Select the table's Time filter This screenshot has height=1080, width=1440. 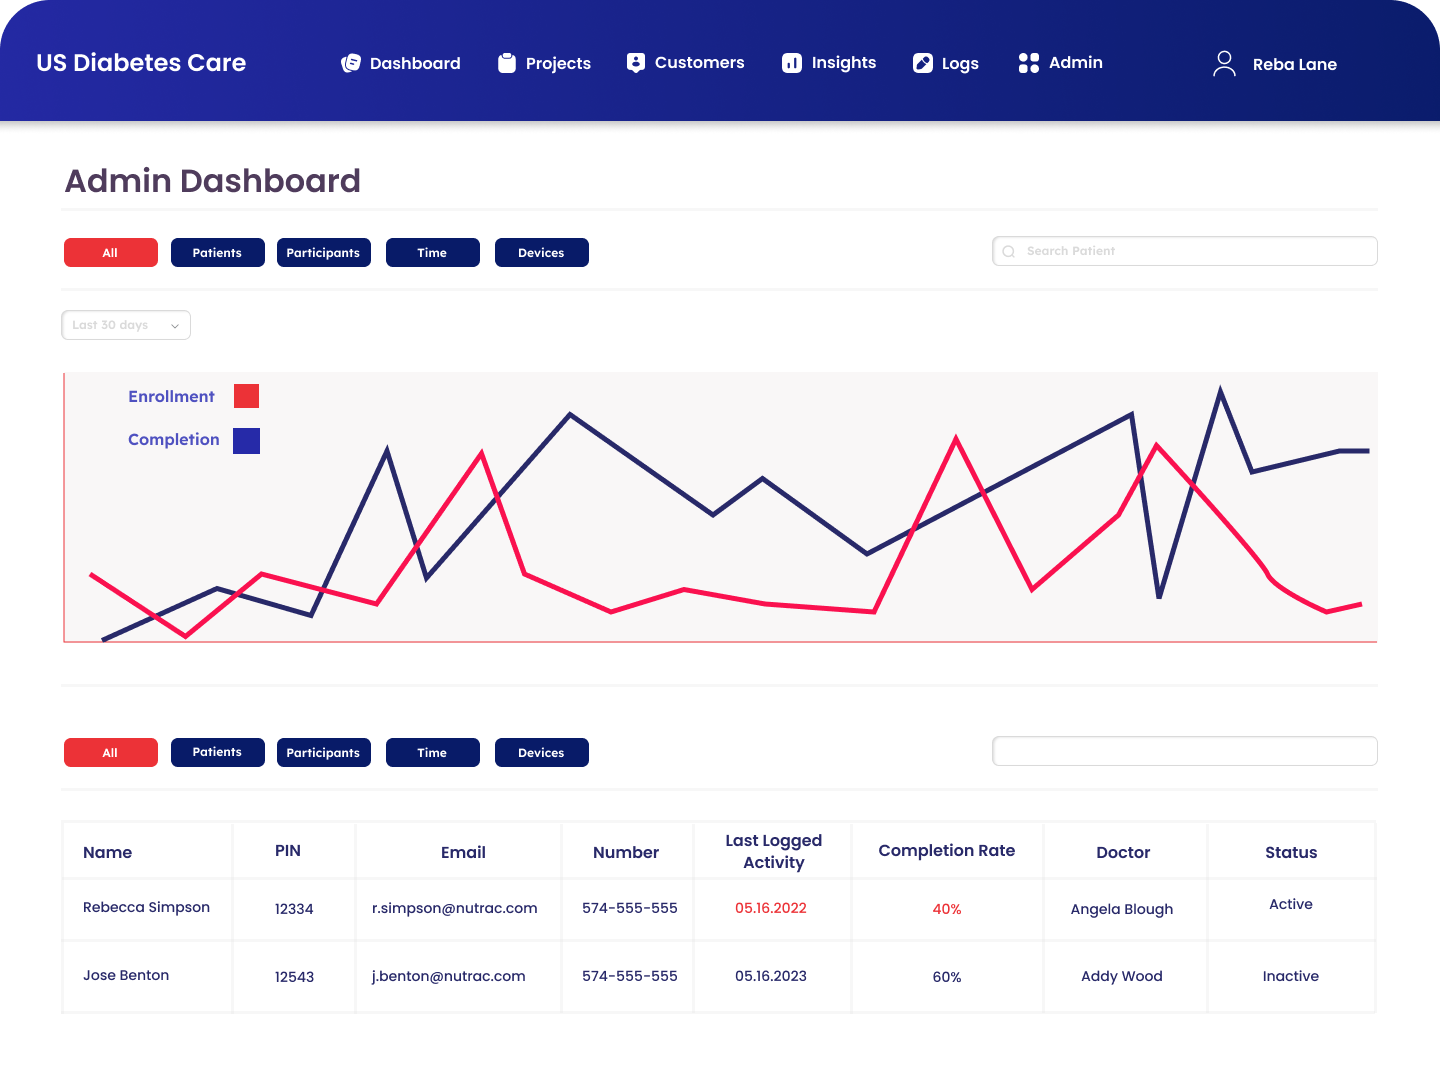tap(433, 752)
